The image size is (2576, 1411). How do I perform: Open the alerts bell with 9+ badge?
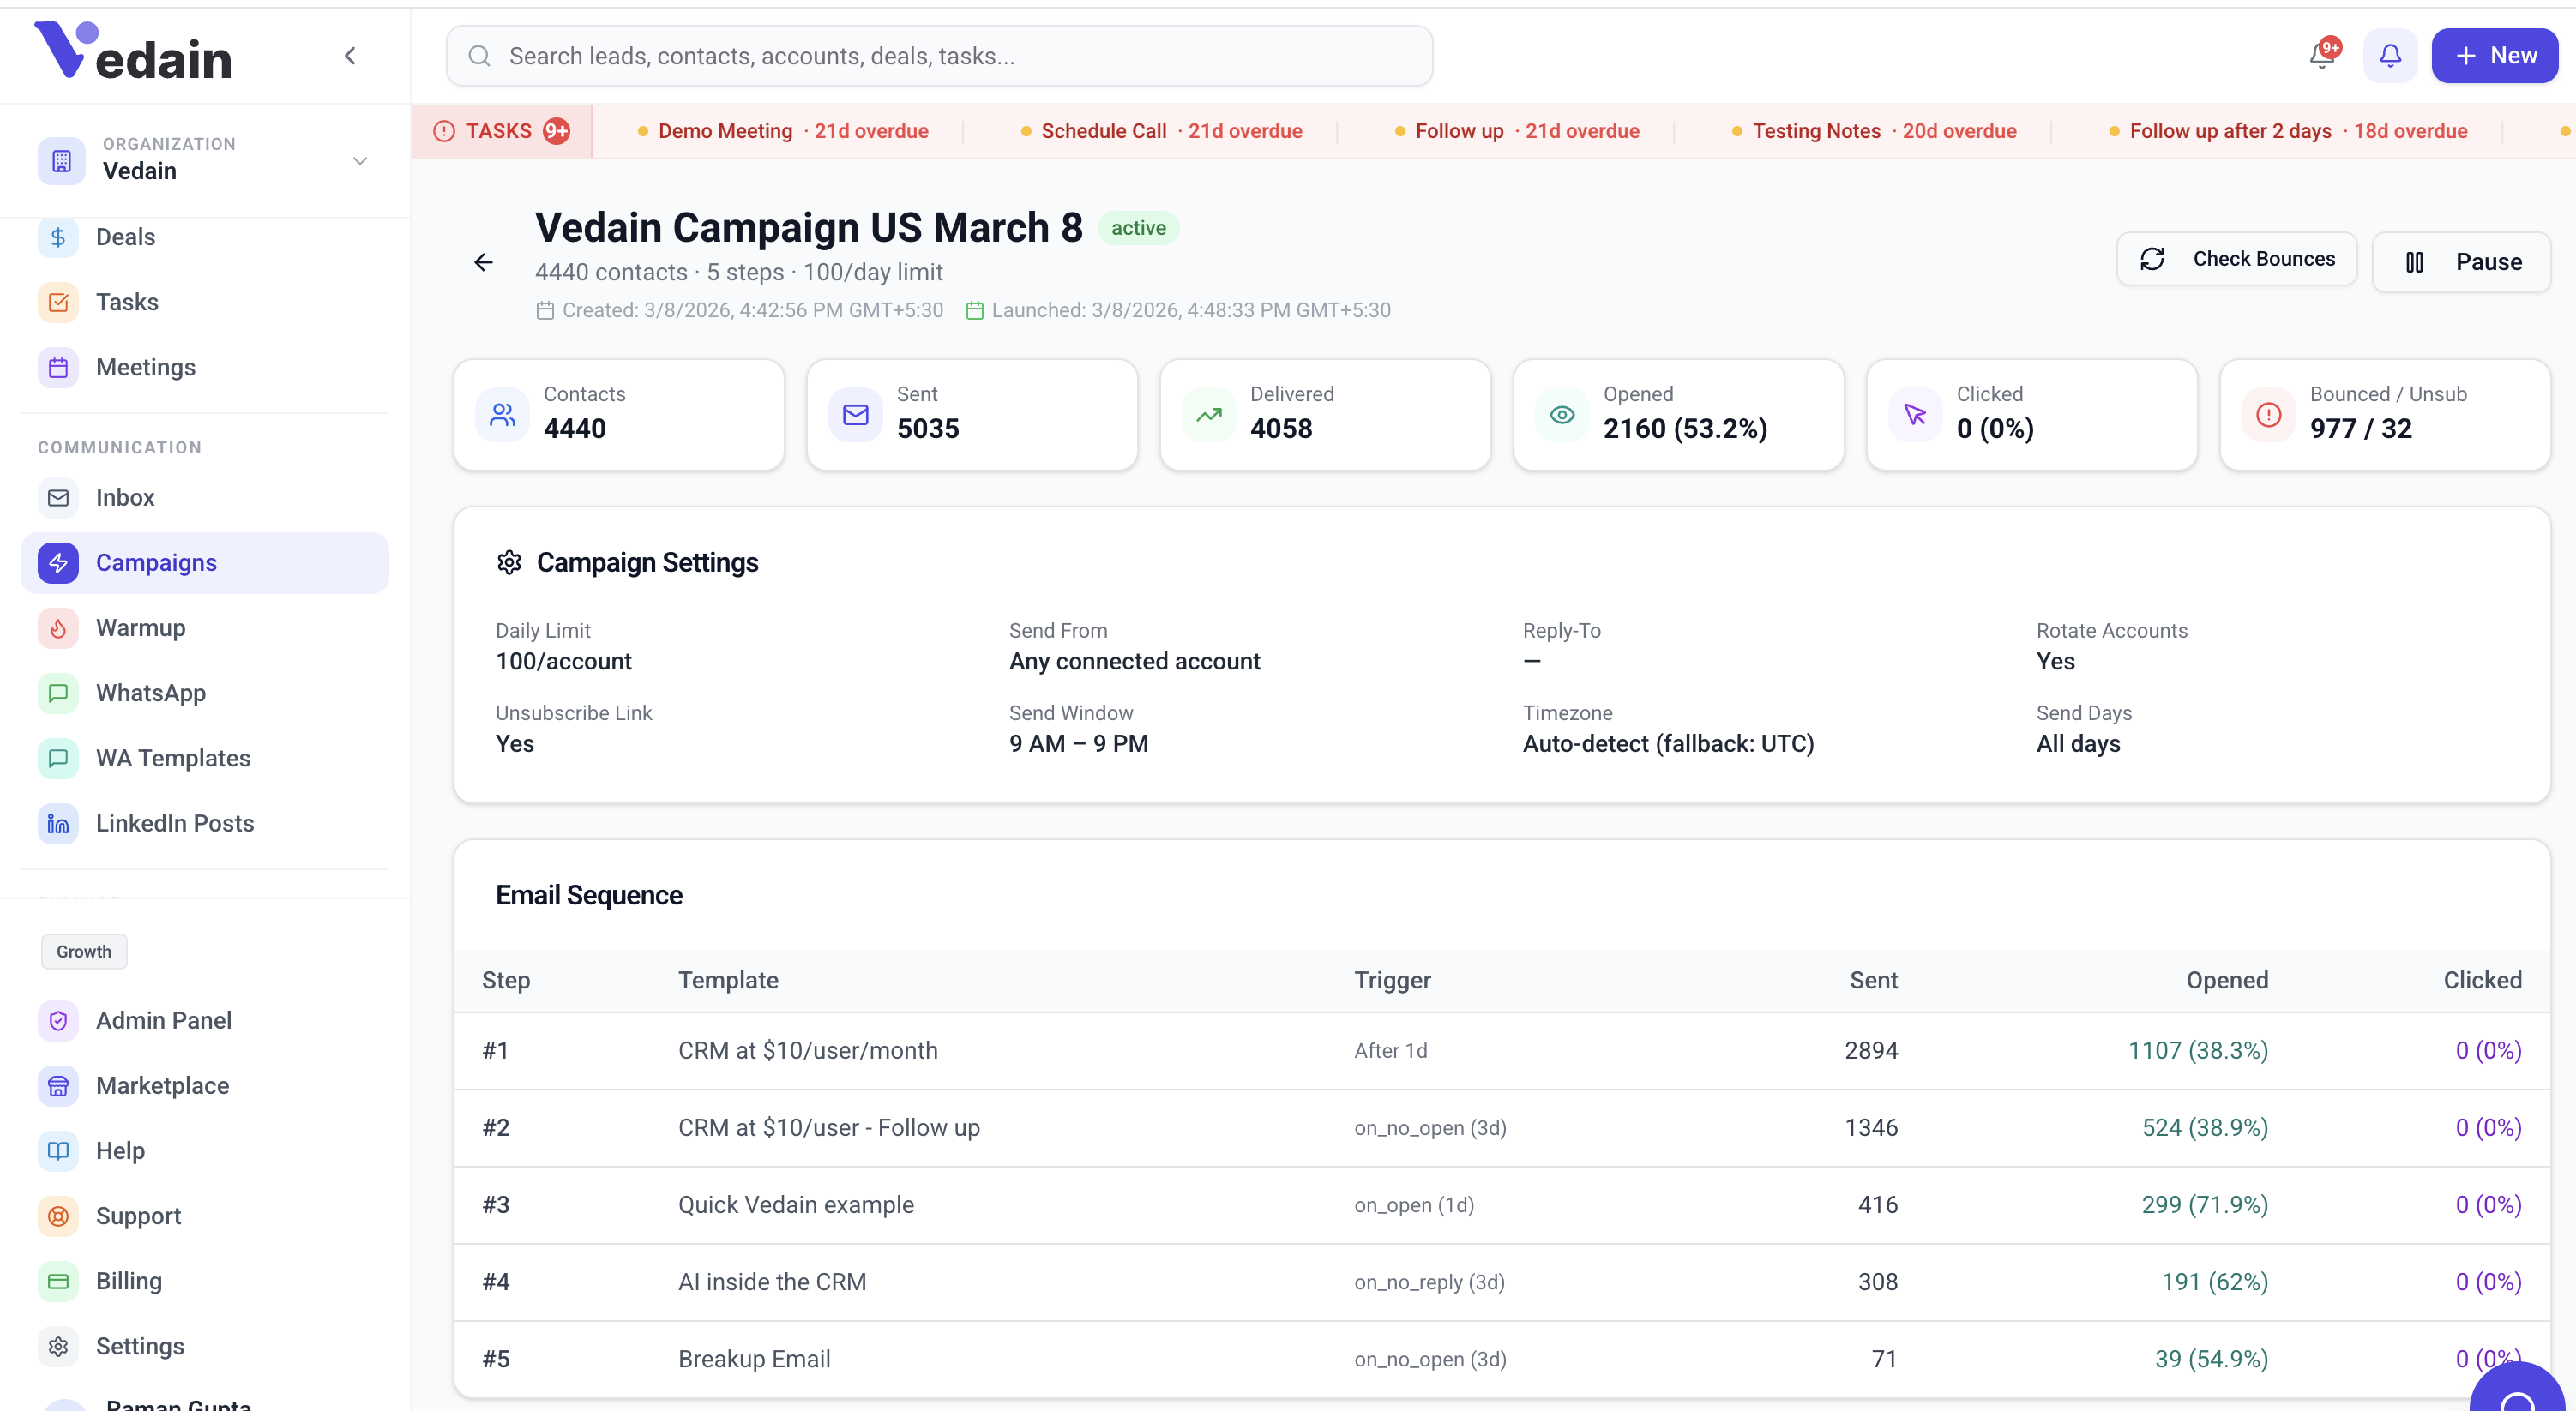click(2322, 55)
